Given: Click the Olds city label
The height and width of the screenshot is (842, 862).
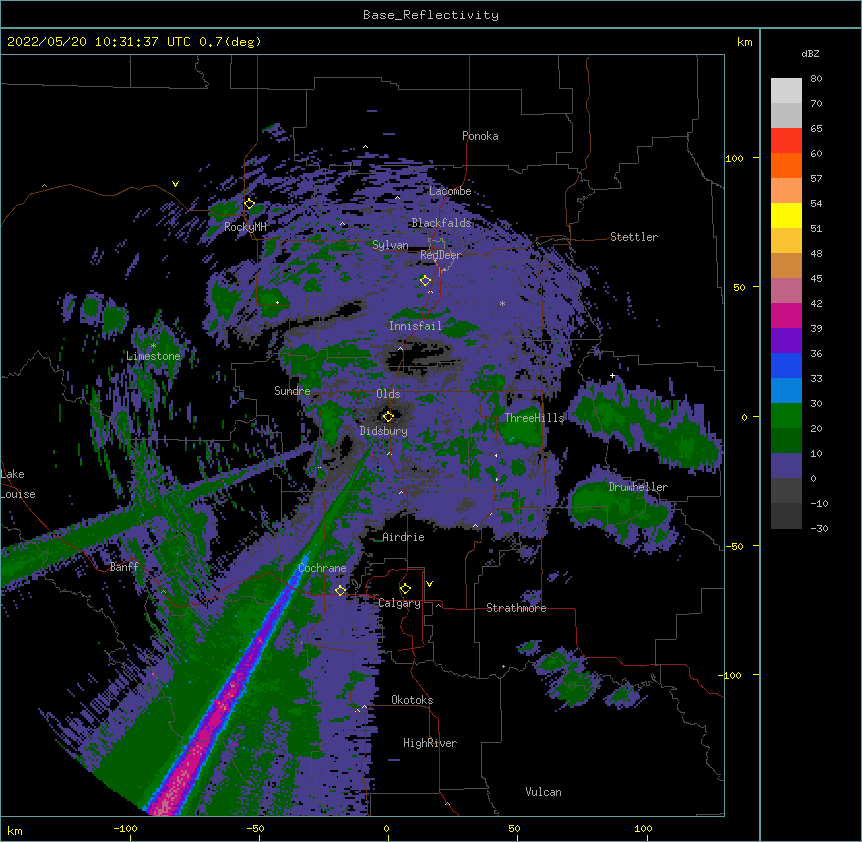Looking at the screenshot, I should tap(388, 394).
